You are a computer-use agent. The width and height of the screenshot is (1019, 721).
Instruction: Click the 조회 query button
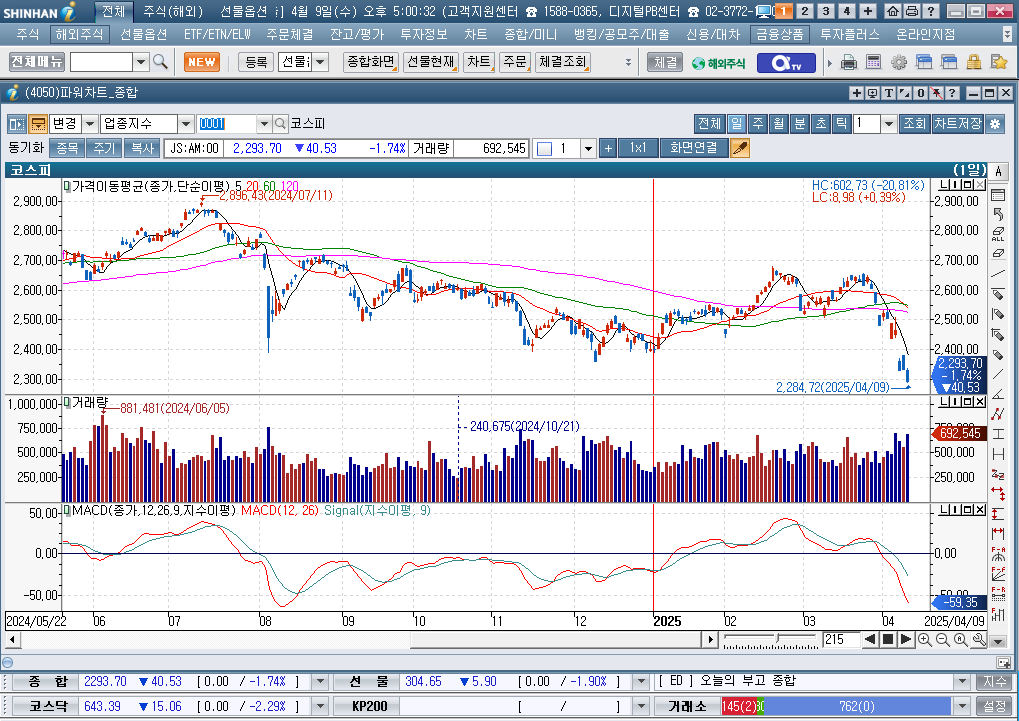point(914,124)
